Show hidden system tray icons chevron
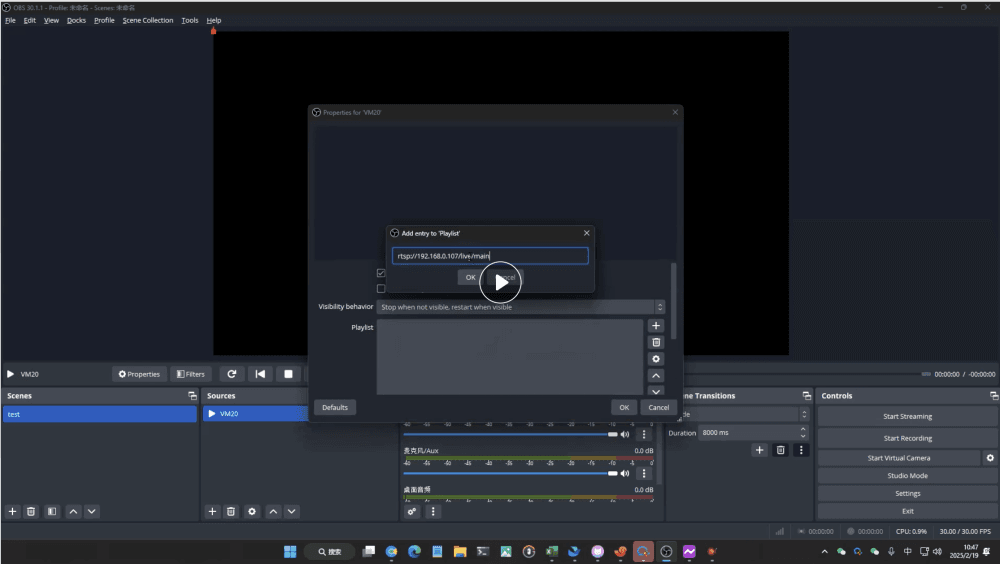This screenshot has width=1000, height=564. (825, 551)
